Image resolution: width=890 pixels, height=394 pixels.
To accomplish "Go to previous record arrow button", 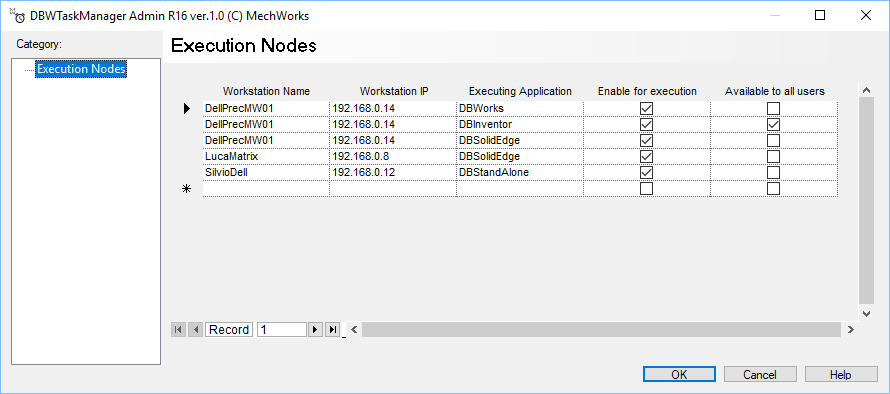I will [x=195, y=329].
